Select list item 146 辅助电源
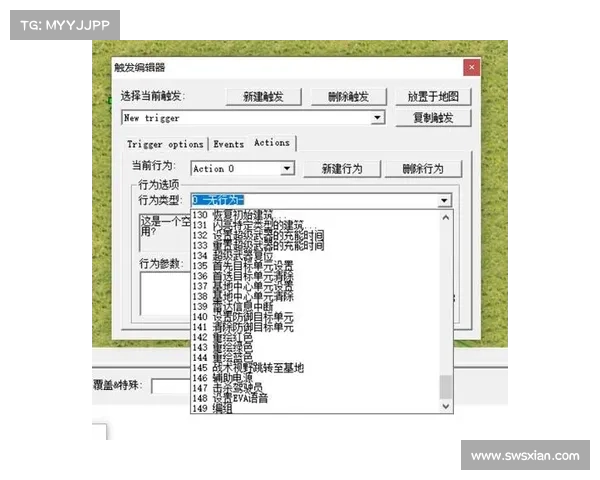 click(316, 378)
